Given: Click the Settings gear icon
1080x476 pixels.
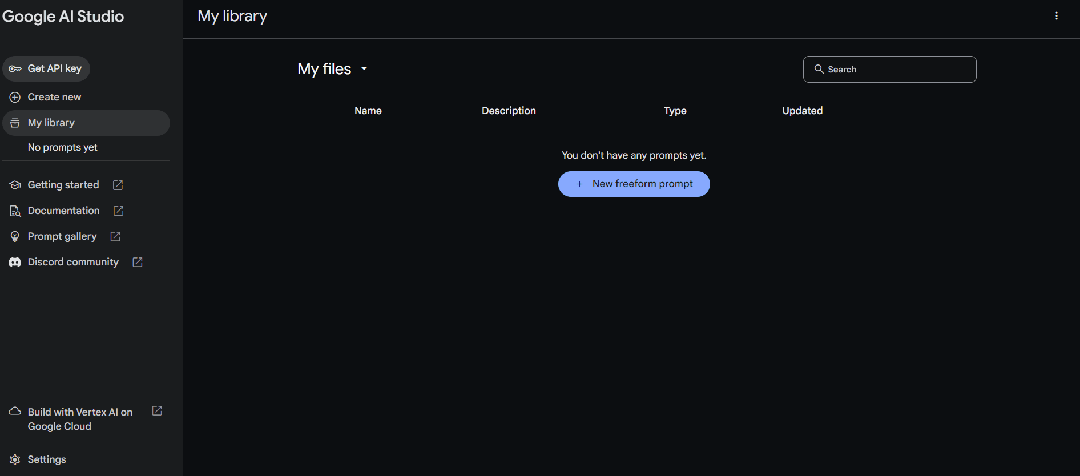Looking at the screenshot, I should tap(15, 459).
